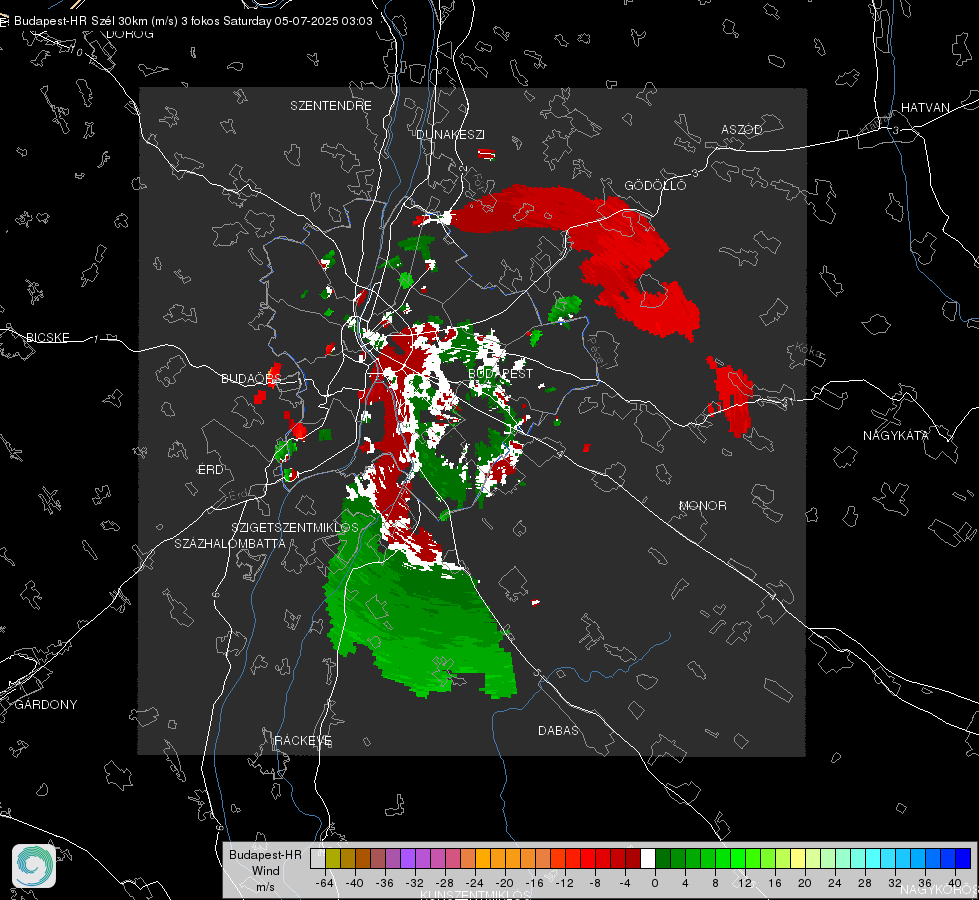Click the BUDAÖRS map label
Viewport: 979px width, 900px height.
pos(251,378)
